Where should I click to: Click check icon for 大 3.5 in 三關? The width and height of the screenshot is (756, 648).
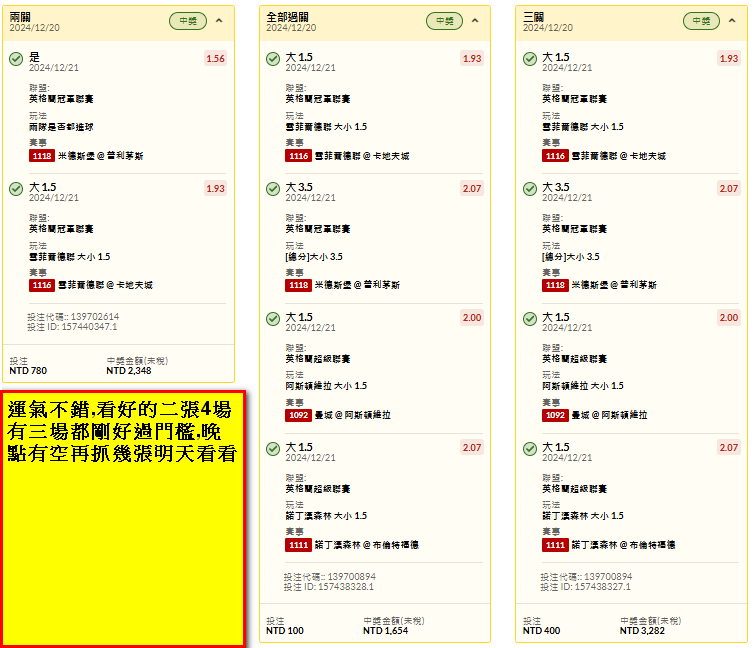point(530,189)
